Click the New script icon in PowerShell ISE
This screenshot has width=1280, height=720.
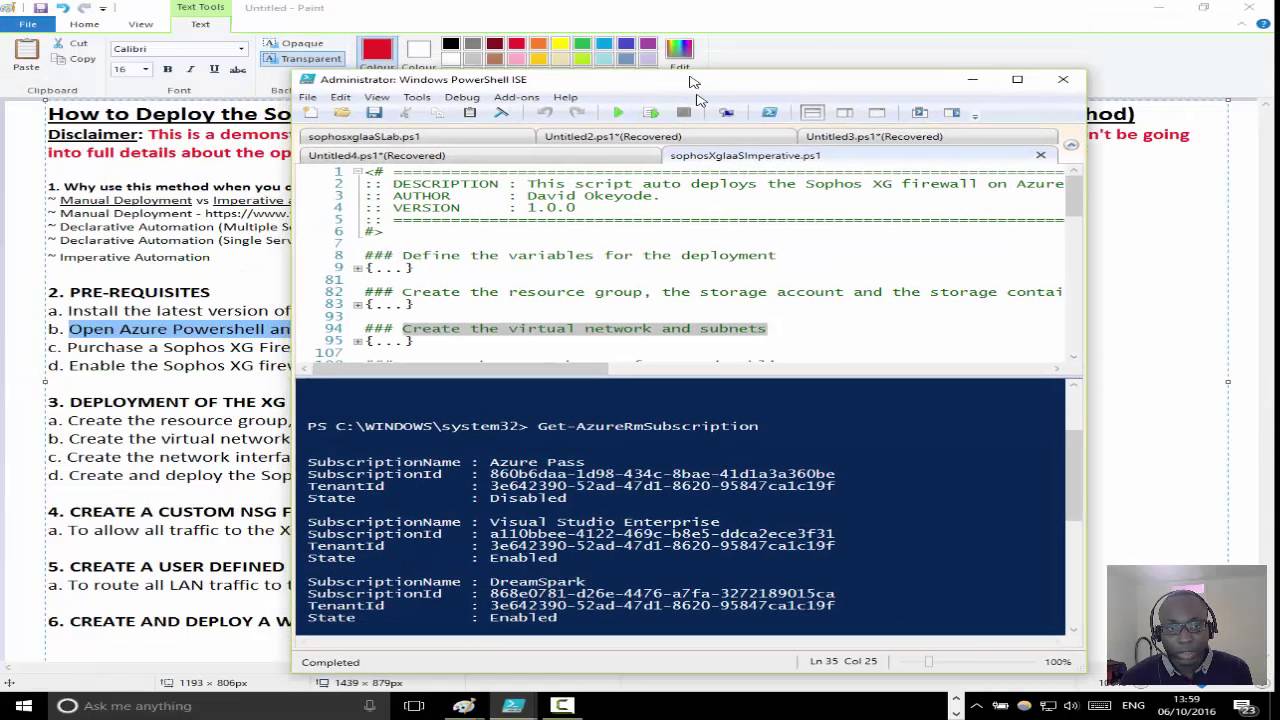[x=311, y=113]
